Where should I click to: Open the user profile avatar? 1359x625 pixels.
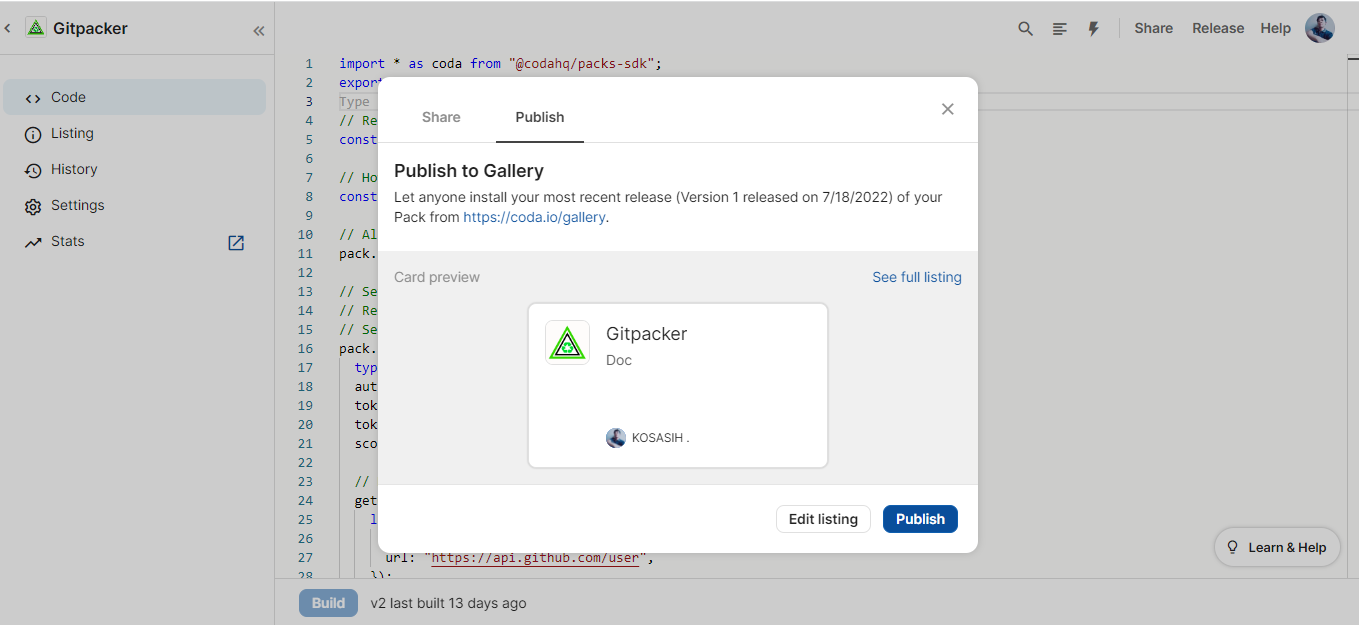(x=1320, y=28)
